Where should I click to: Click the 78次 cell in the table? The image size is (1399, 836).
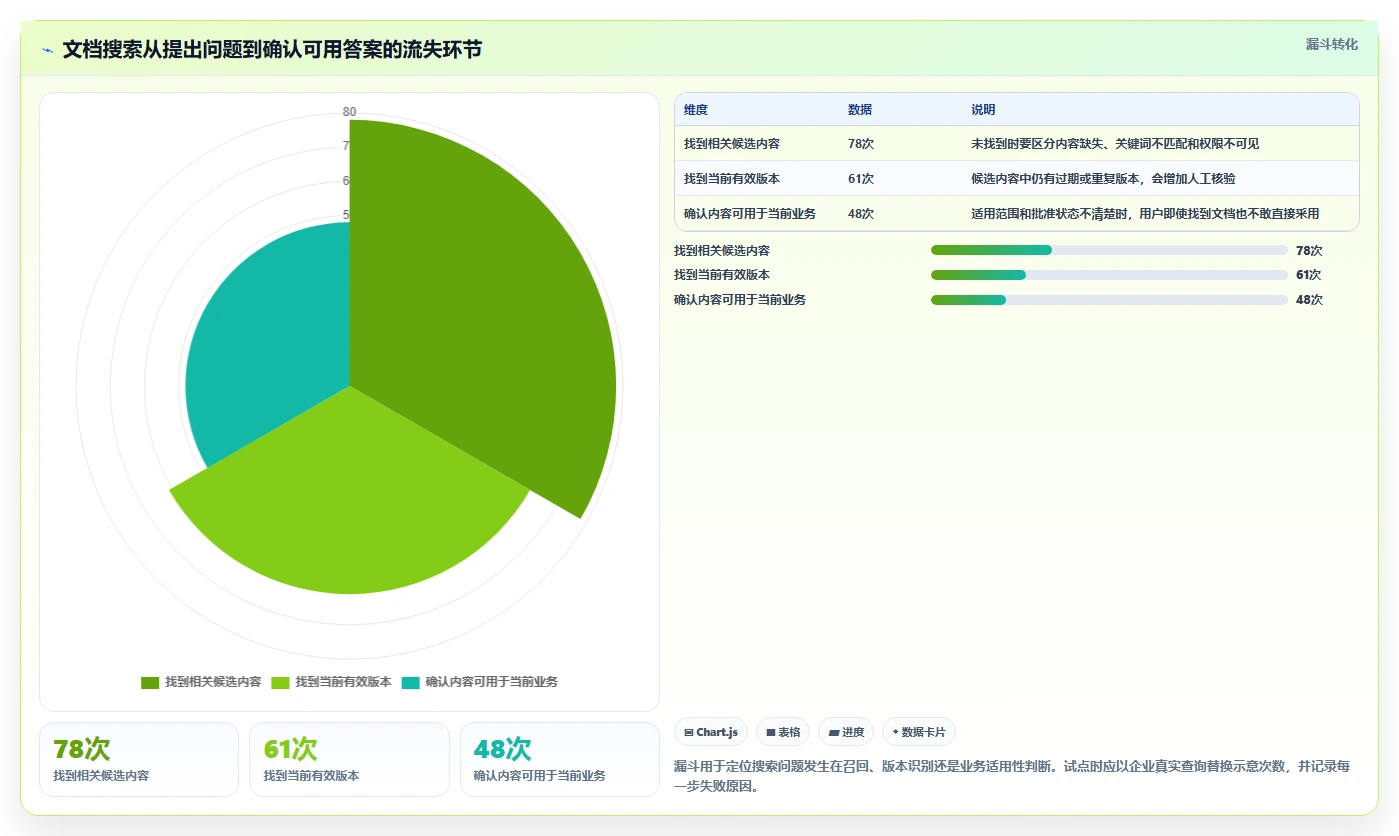point(861,144)
